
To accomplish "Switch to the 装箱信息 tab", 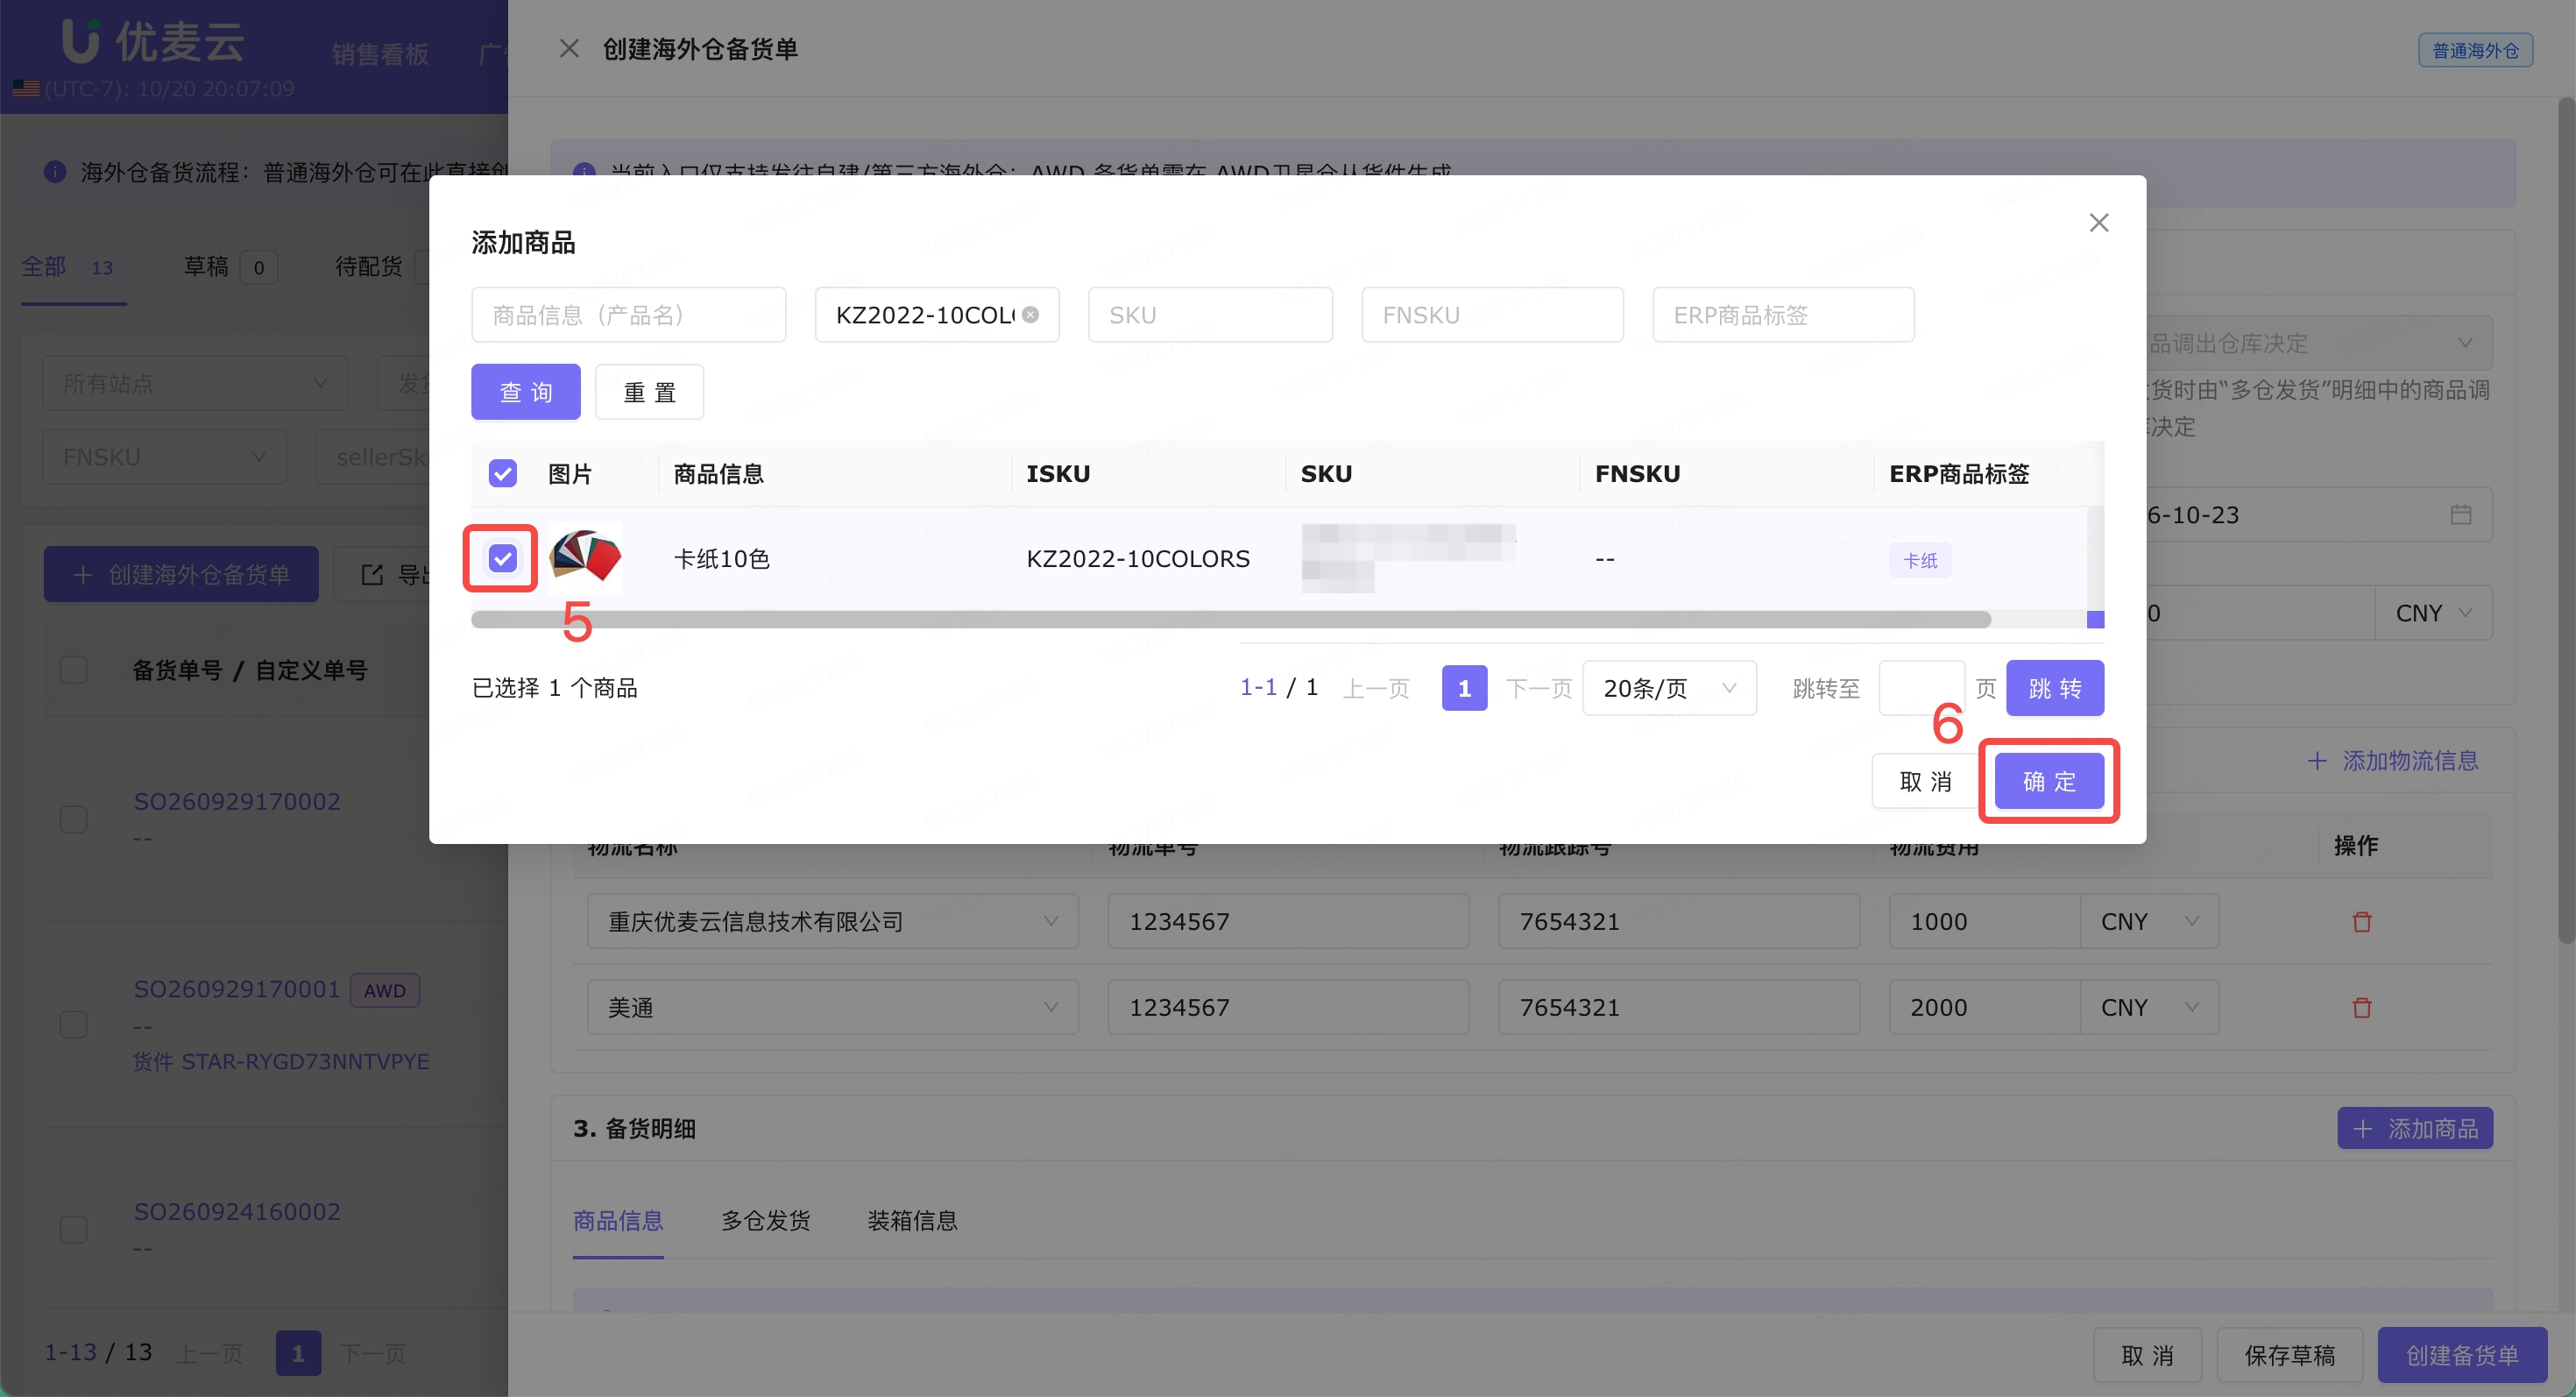I will coord(912,1220).
